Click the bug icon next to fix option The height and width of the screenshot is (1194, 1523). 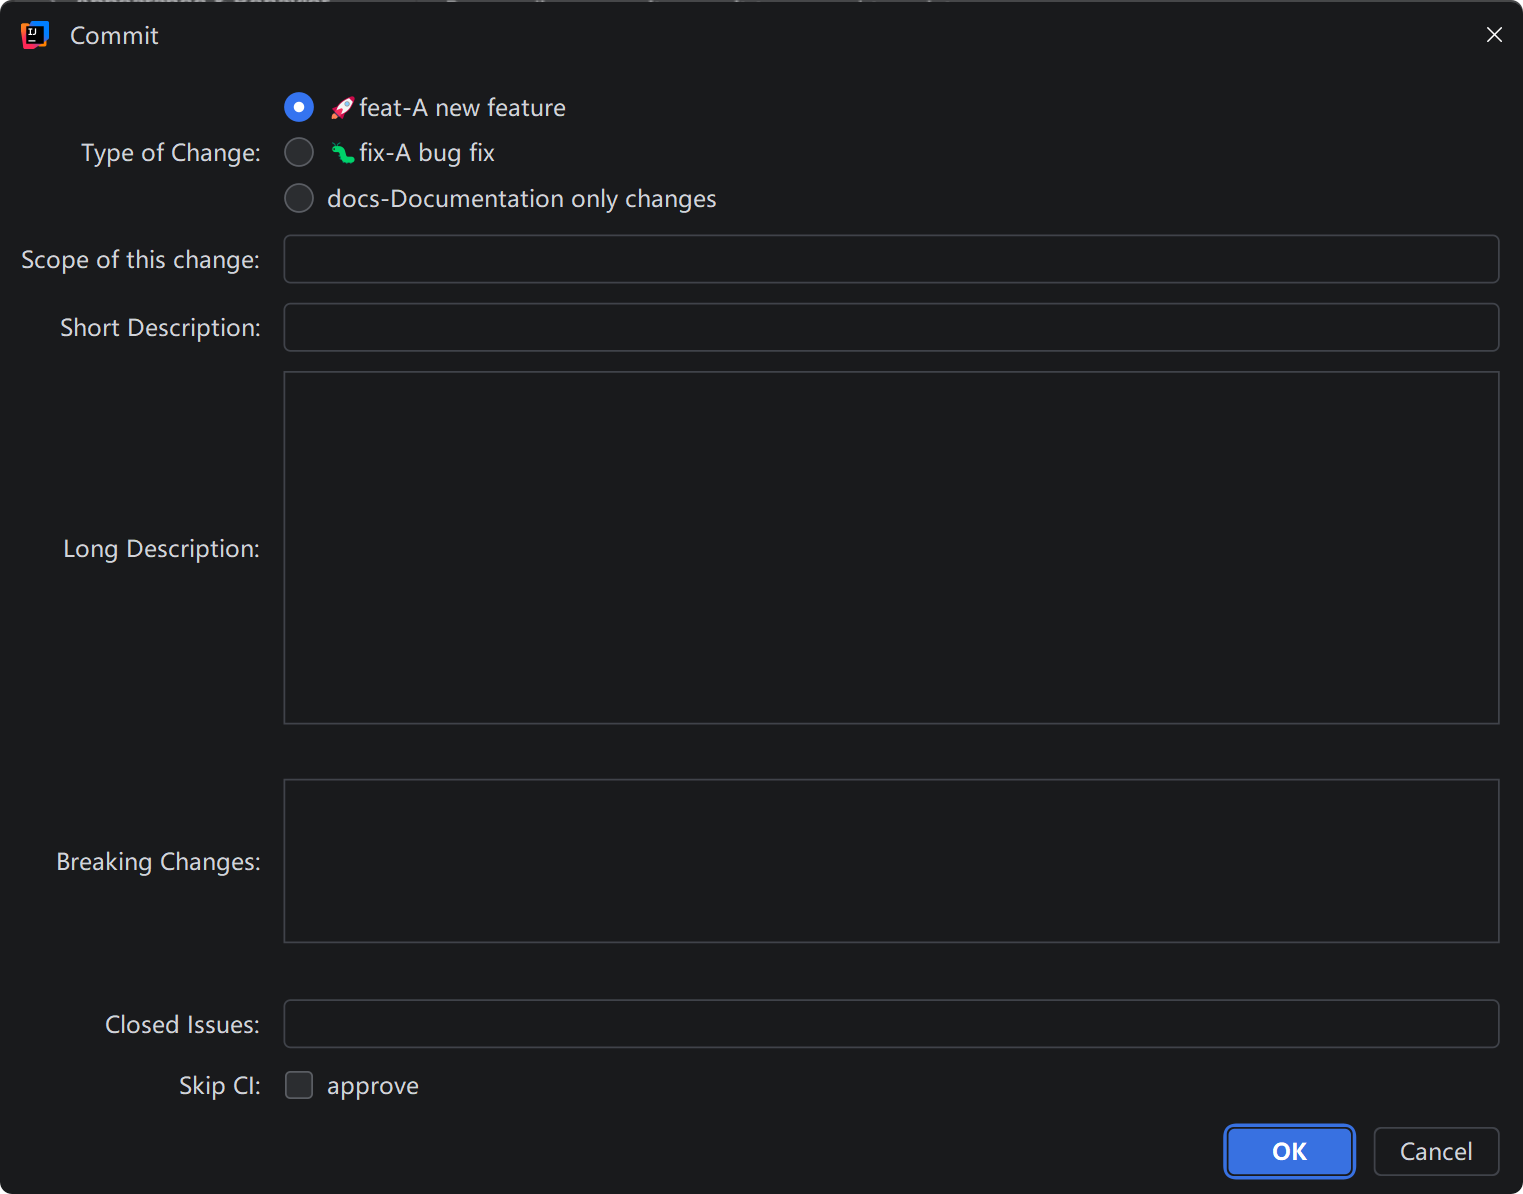pos(341,152)
